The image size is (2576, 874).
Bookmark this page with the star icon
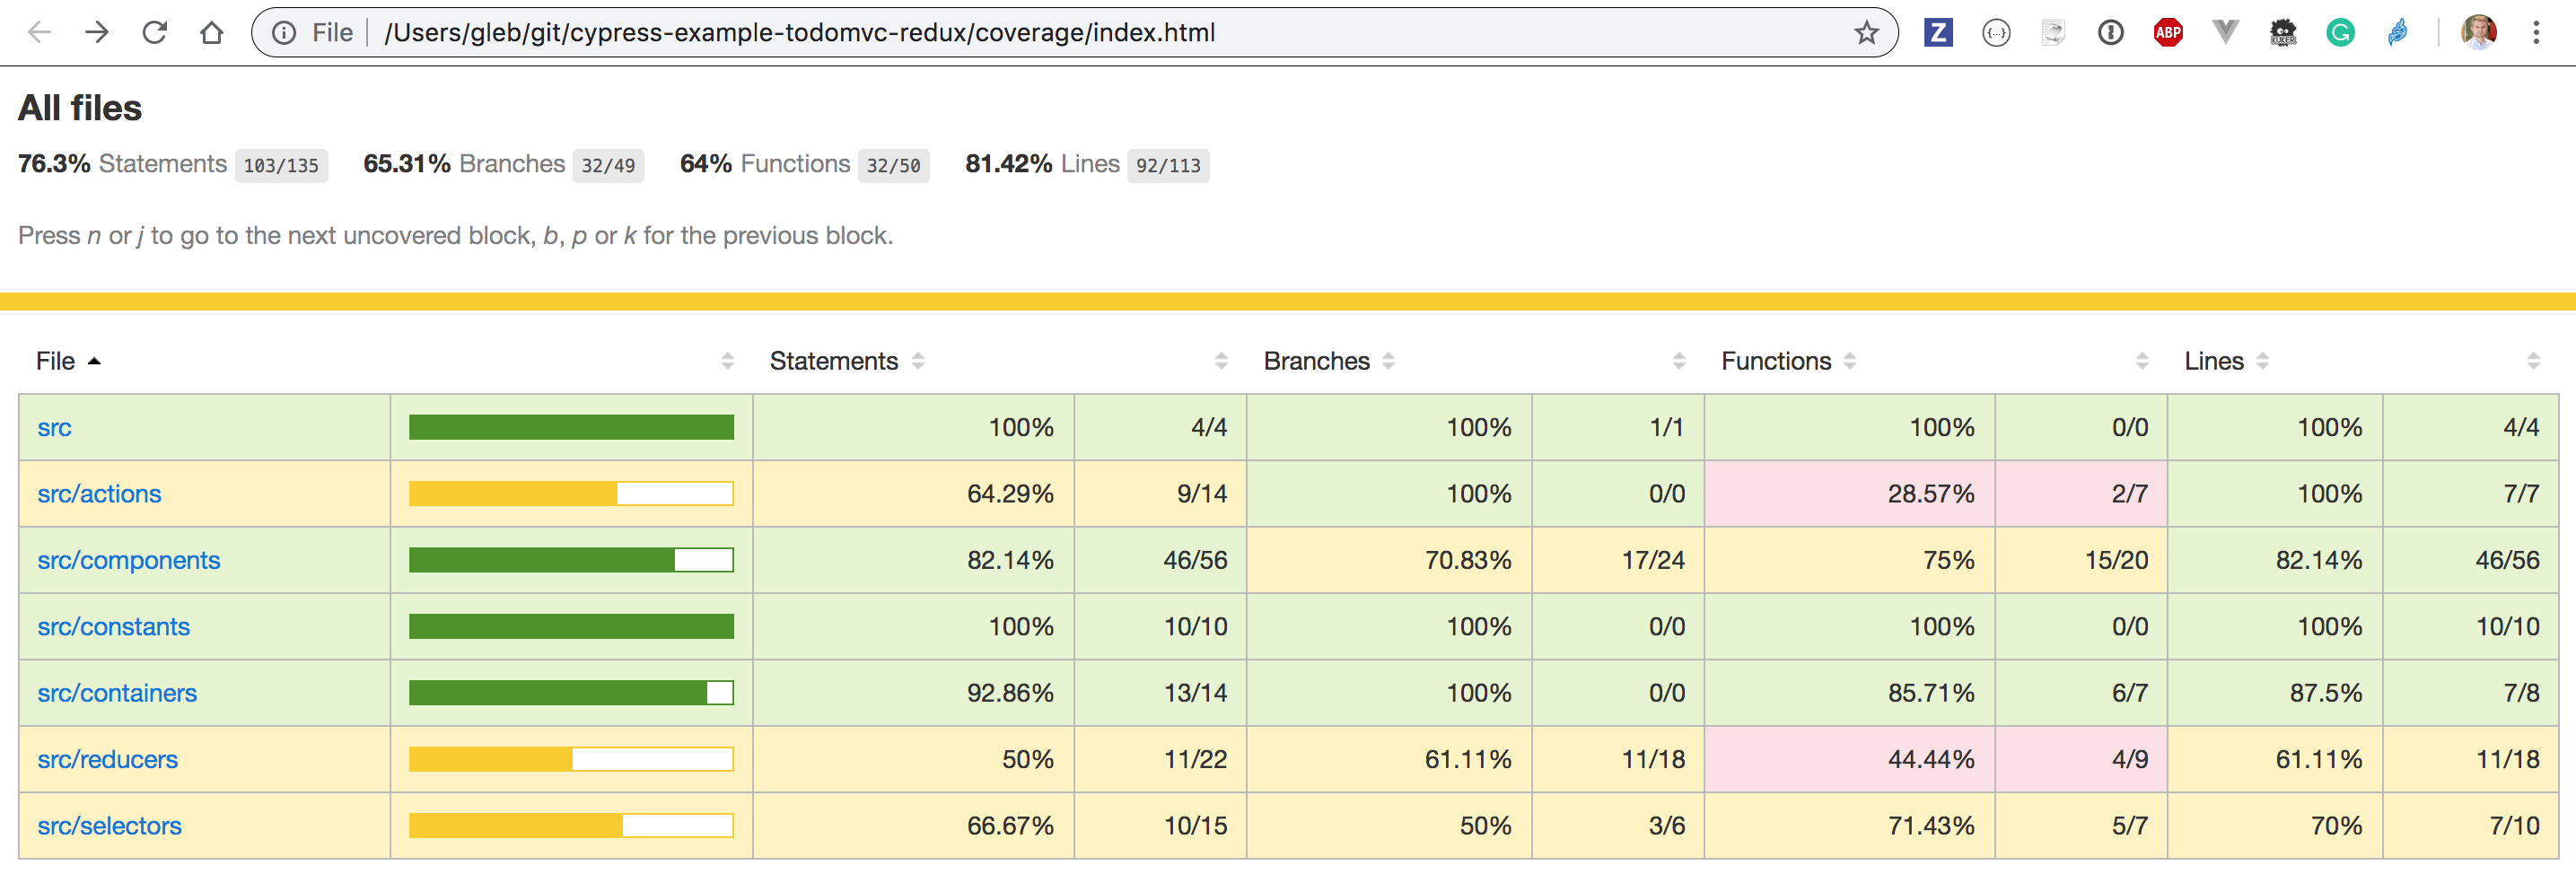(x=1866, y=33)
